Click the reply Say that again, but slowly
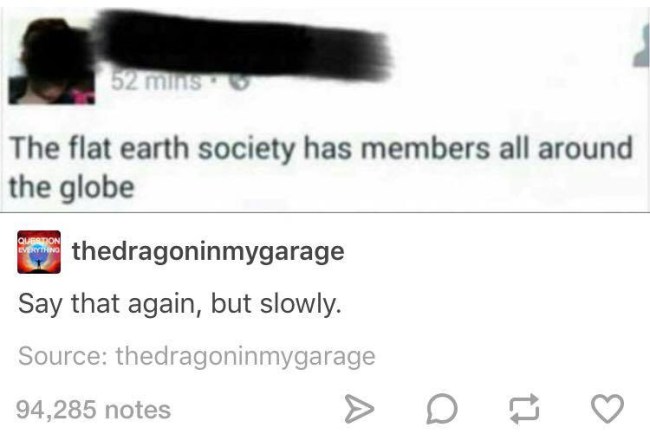Screen dimensions: 650x447 tap(180, 304)
